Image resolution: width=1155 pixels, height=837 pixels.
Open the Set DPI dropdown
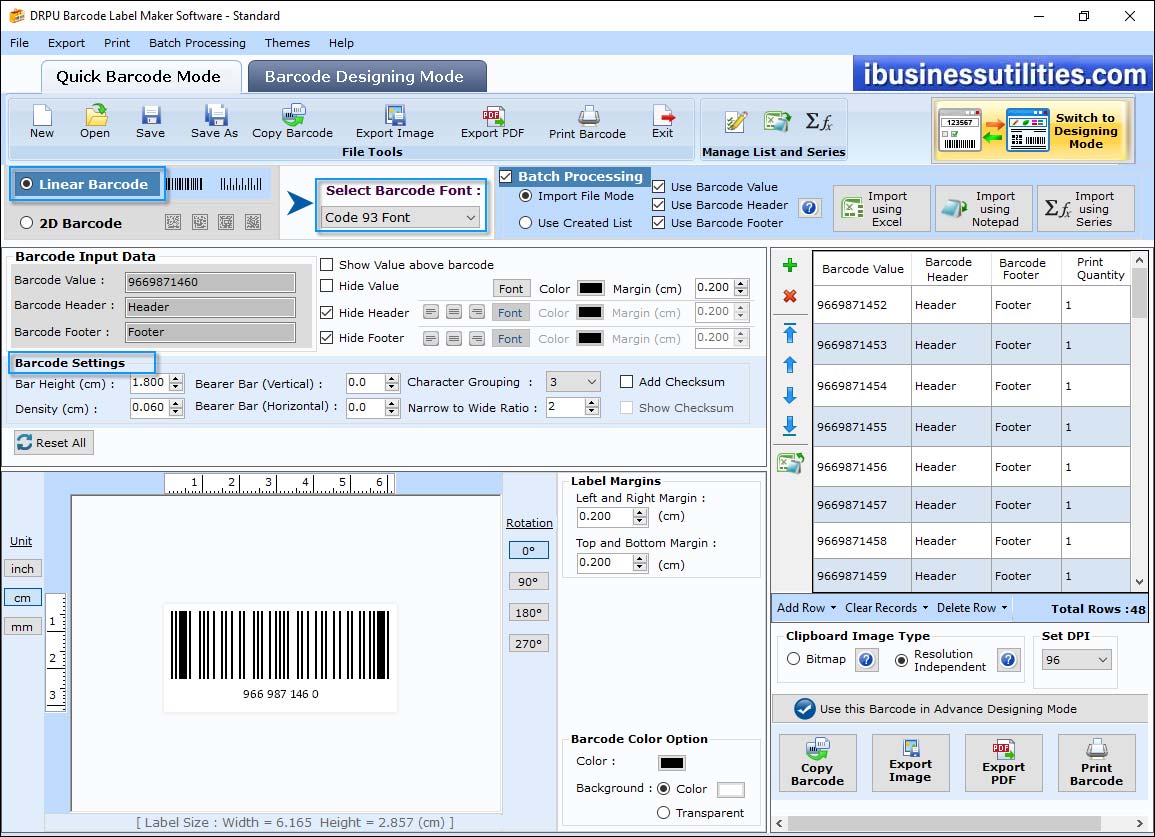point(1076,659)
